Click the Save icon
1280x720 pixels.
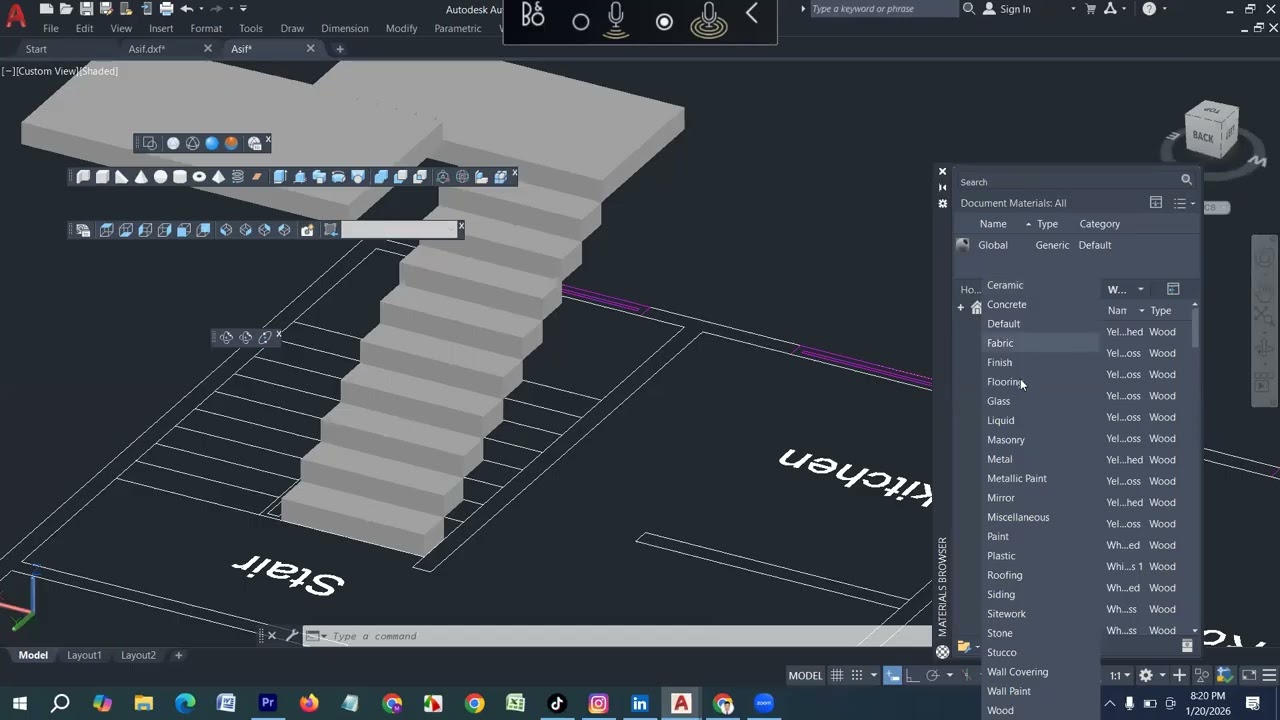click(86, 9)
